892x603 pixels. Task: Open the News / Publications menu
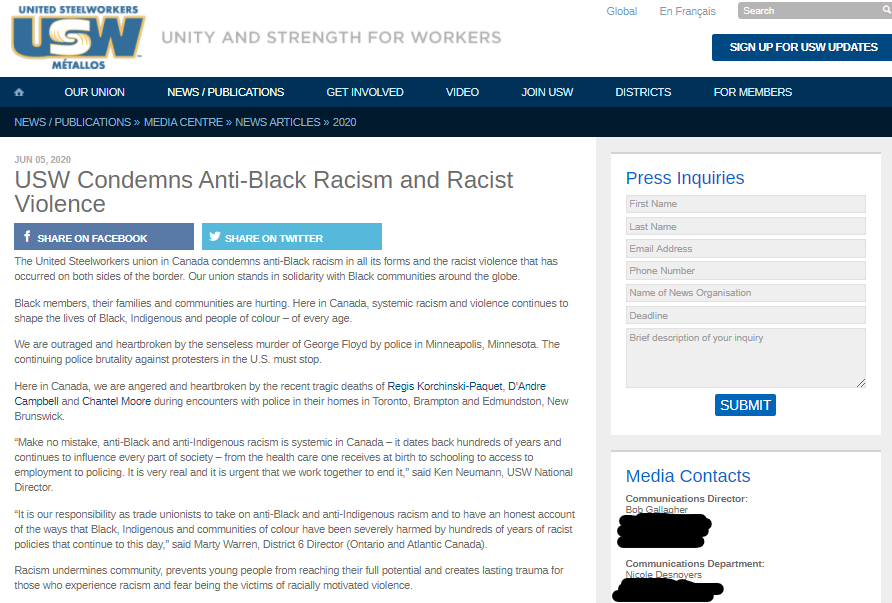(x=225, y=92)
